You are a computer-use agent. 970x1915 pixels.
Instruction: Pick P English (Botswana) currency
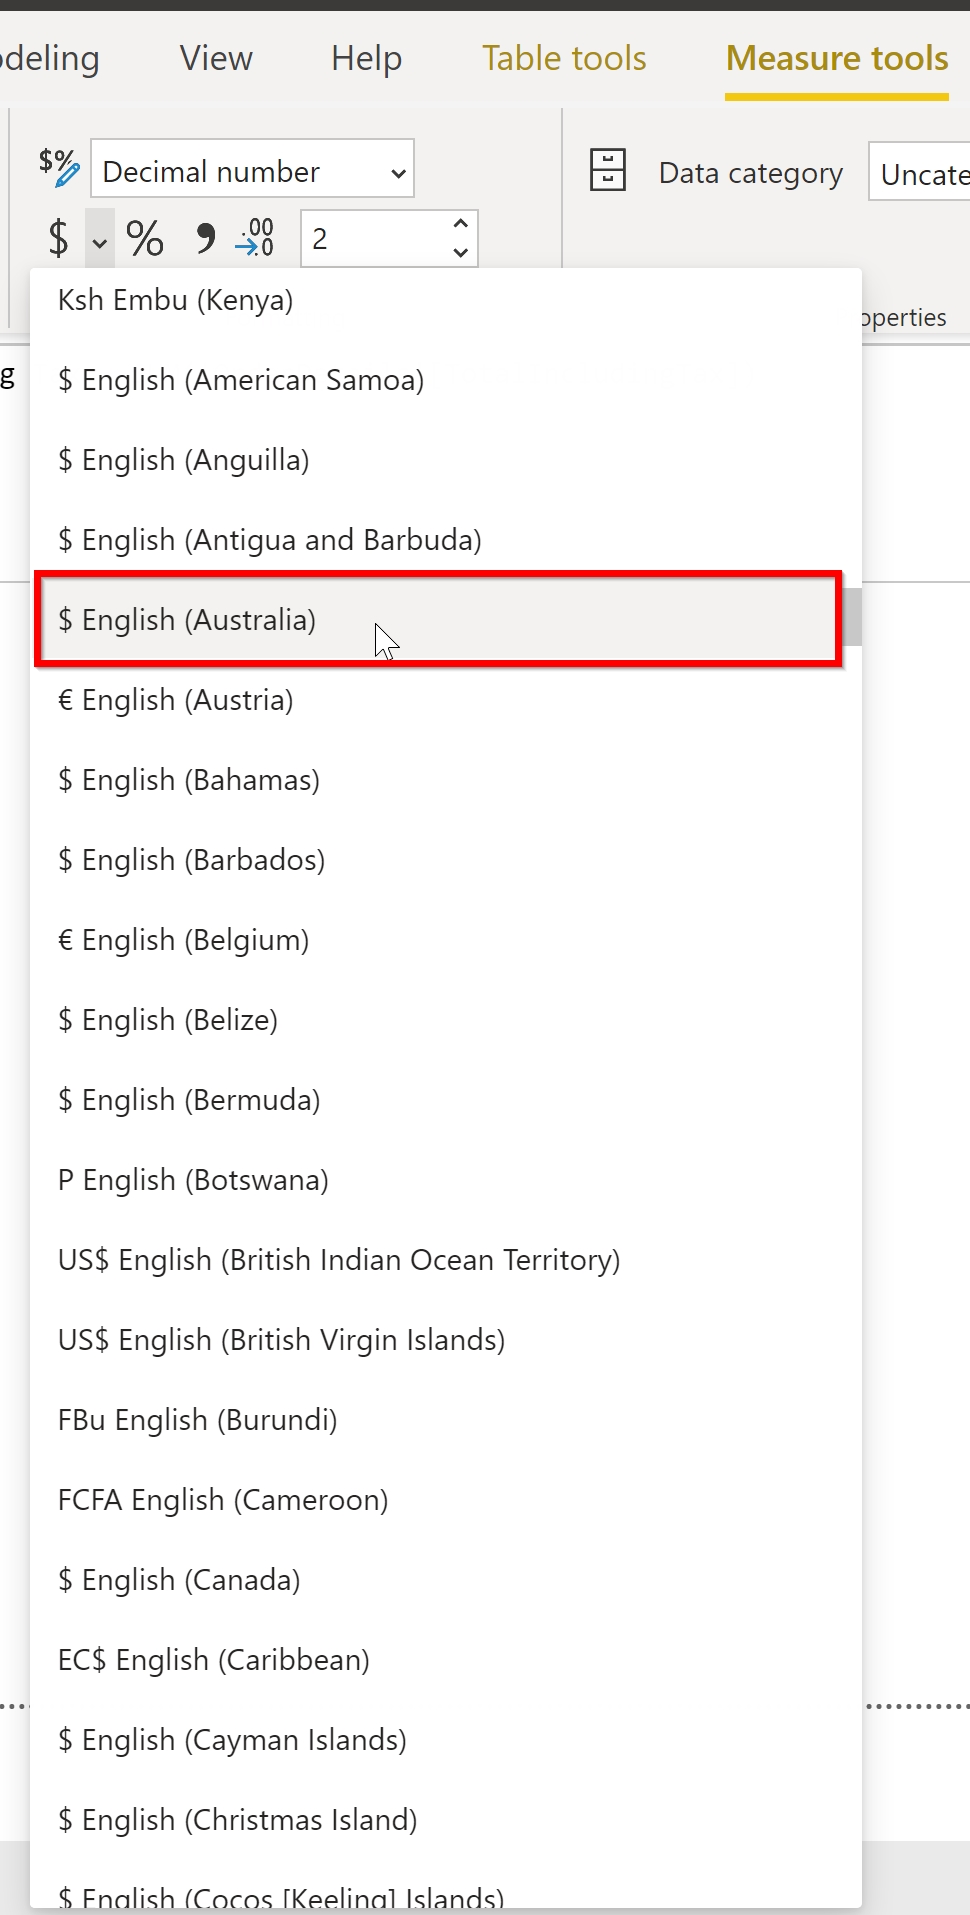pos(193,1180)
